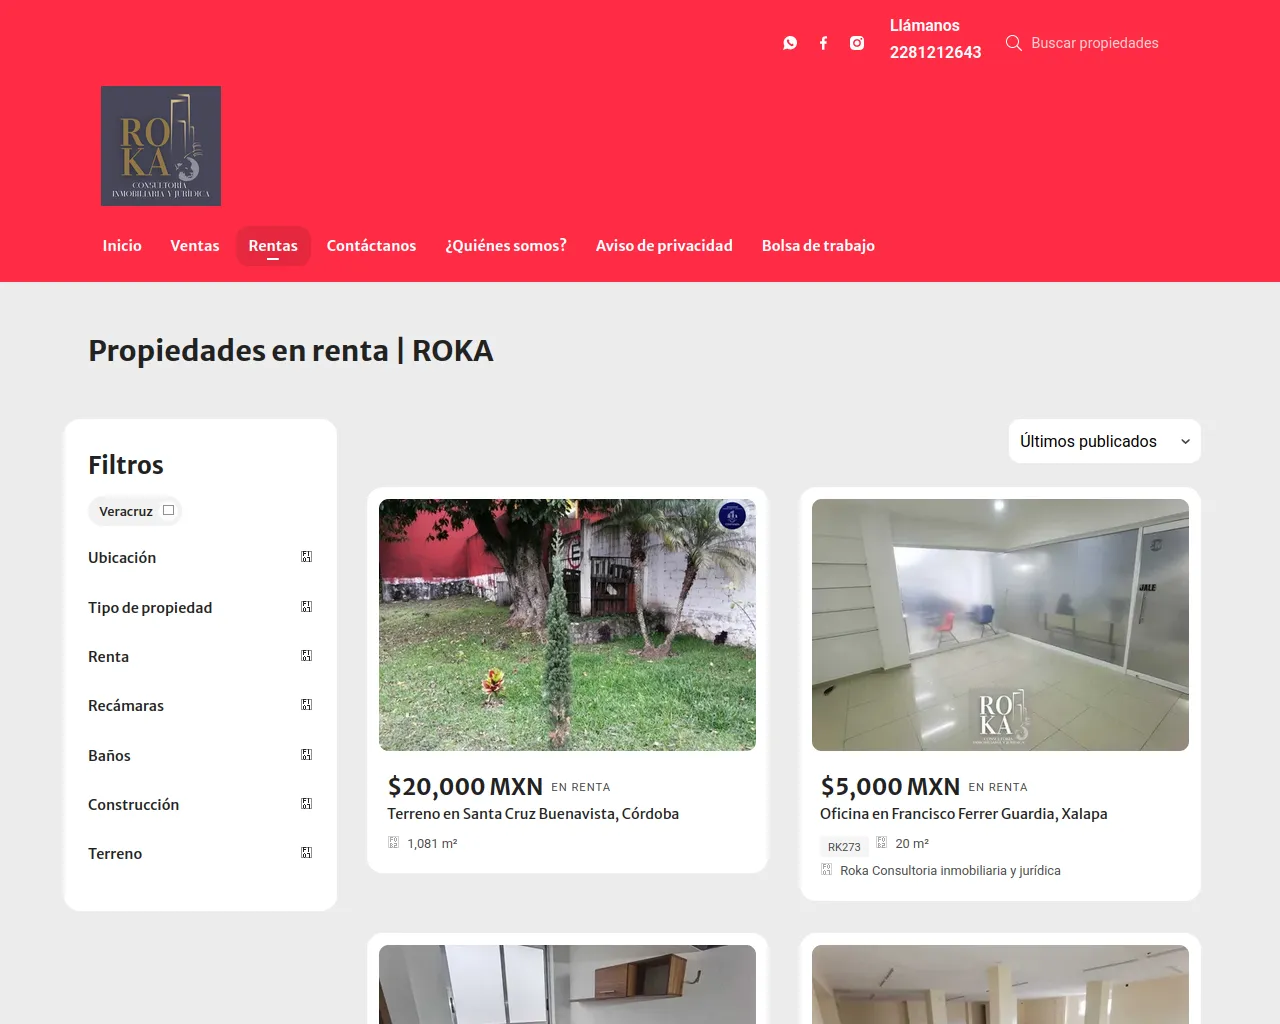Open Oficina en Francisco Ferrer Guardia listing
This screenshot has height=1024, width=1280.
[964, 814]
